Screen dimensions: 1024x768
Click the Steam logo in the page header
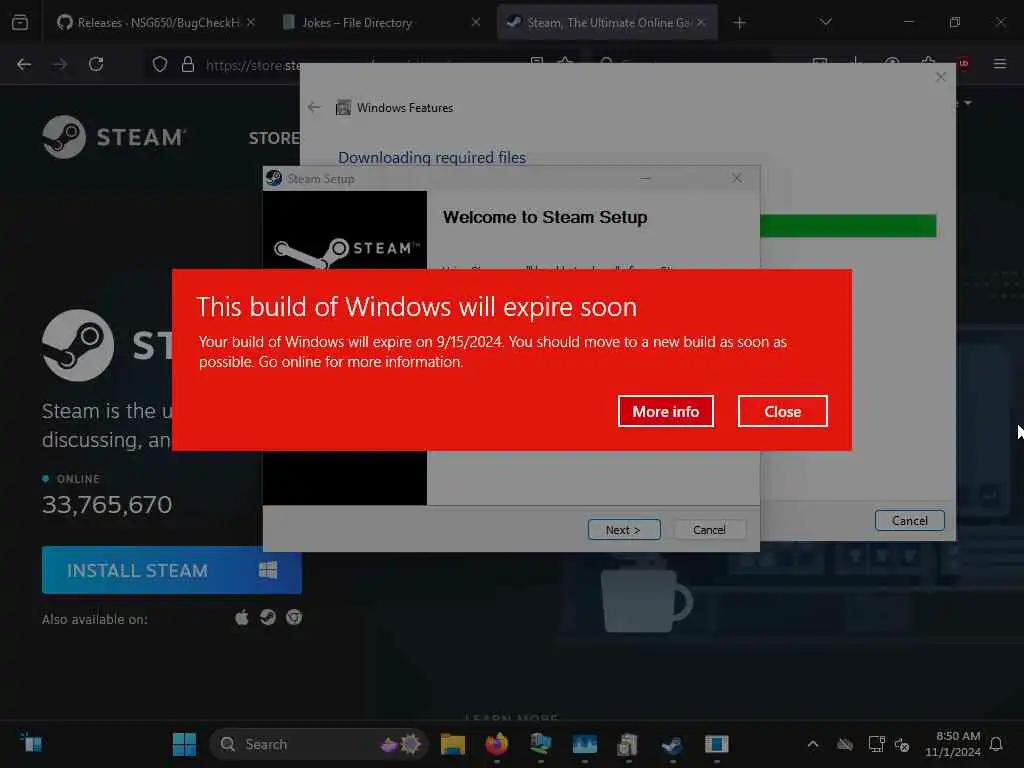click(x=115, y=137)
